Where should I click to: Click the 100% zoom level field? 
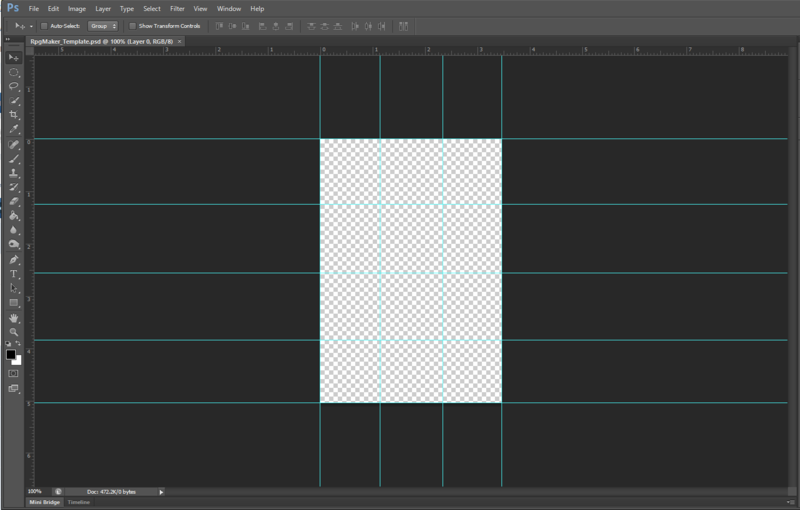[35, 492]
